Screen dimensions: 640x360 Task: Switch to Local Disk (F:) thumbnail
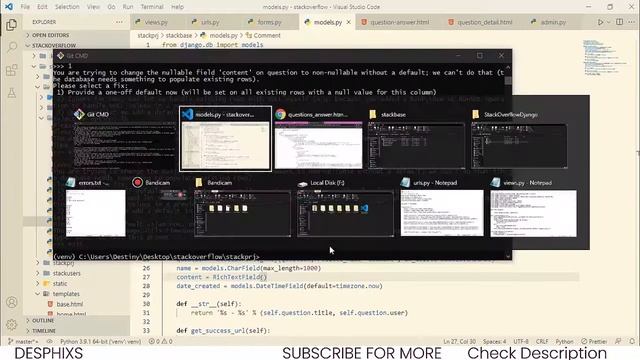[345, 207]
